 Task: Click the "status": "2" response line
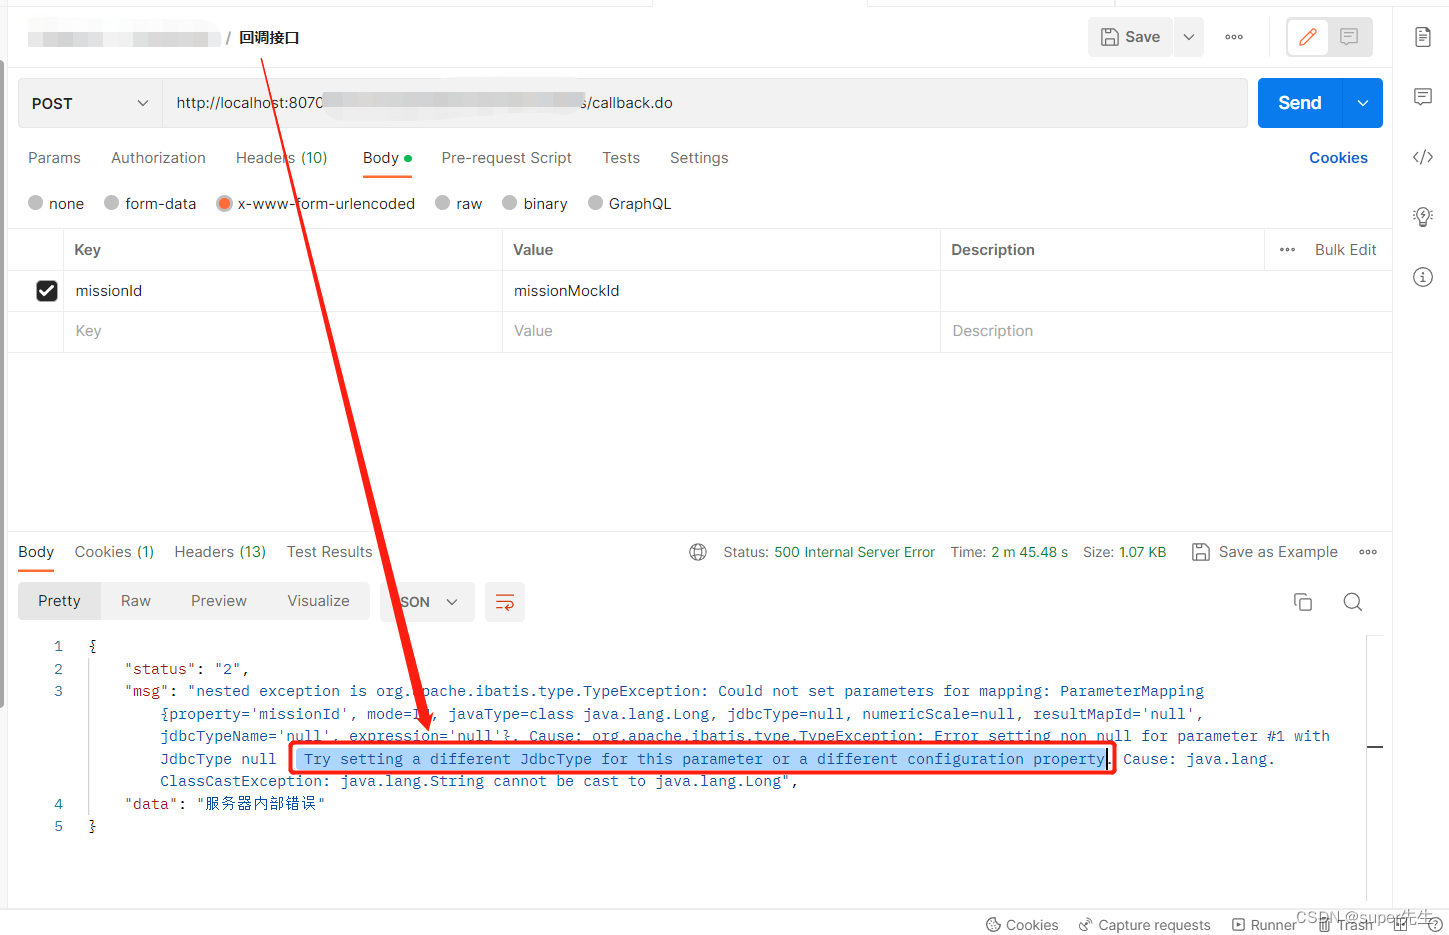point(186,669)
